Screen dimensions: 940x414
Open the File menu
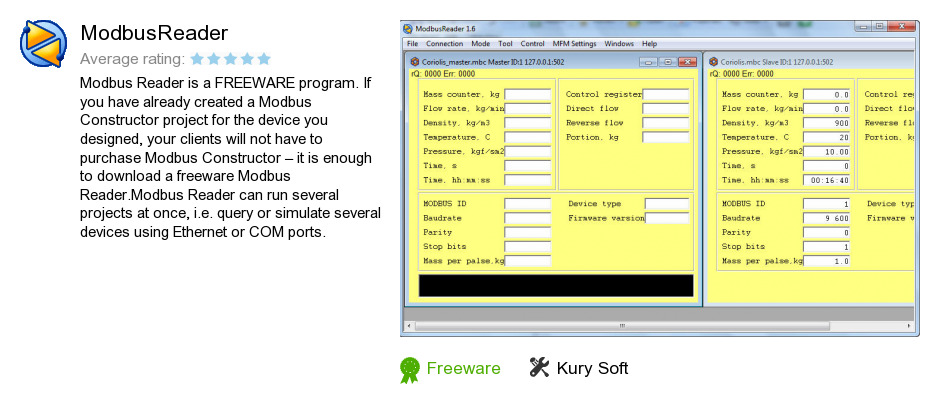point(412,44)
